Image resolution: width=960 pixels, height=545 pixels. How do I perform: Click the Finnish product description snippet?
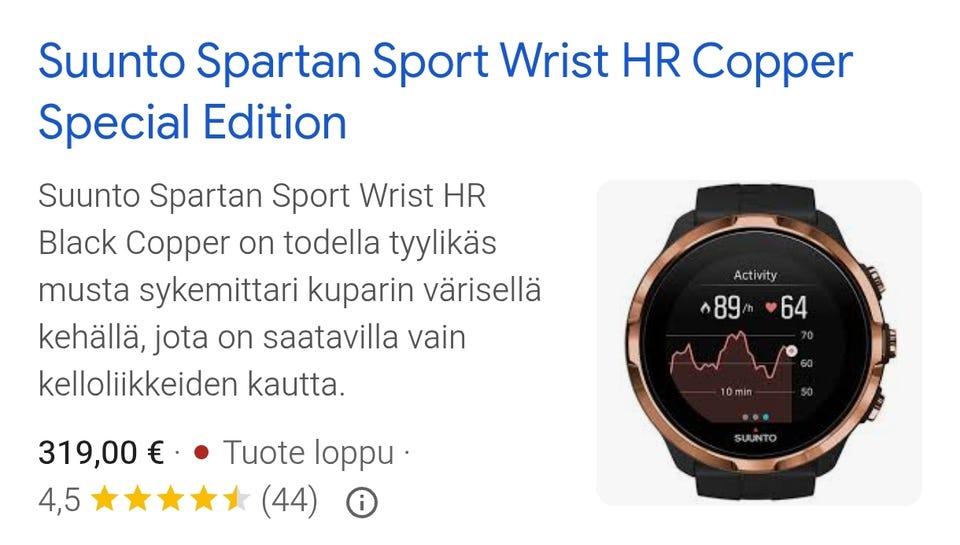[290, 290]
